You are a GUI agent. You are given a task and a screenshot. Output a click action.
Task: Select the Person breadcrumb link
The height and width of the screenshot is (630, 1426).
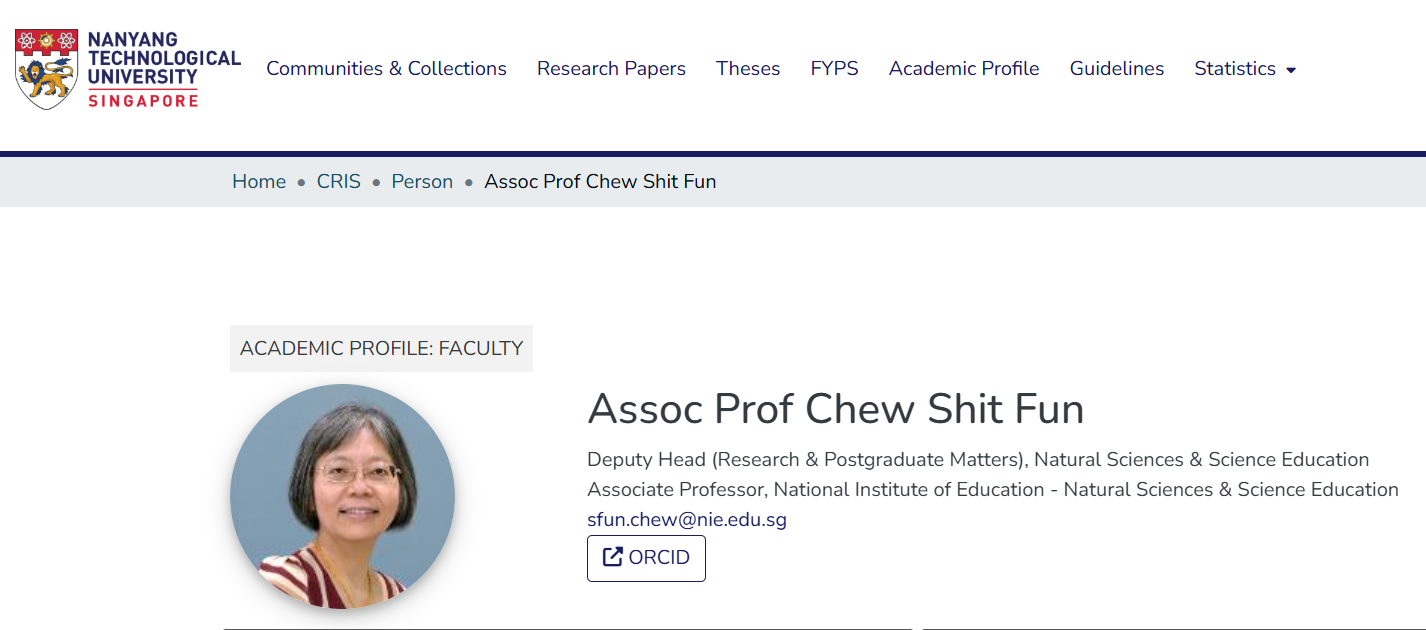pos(422,182)
